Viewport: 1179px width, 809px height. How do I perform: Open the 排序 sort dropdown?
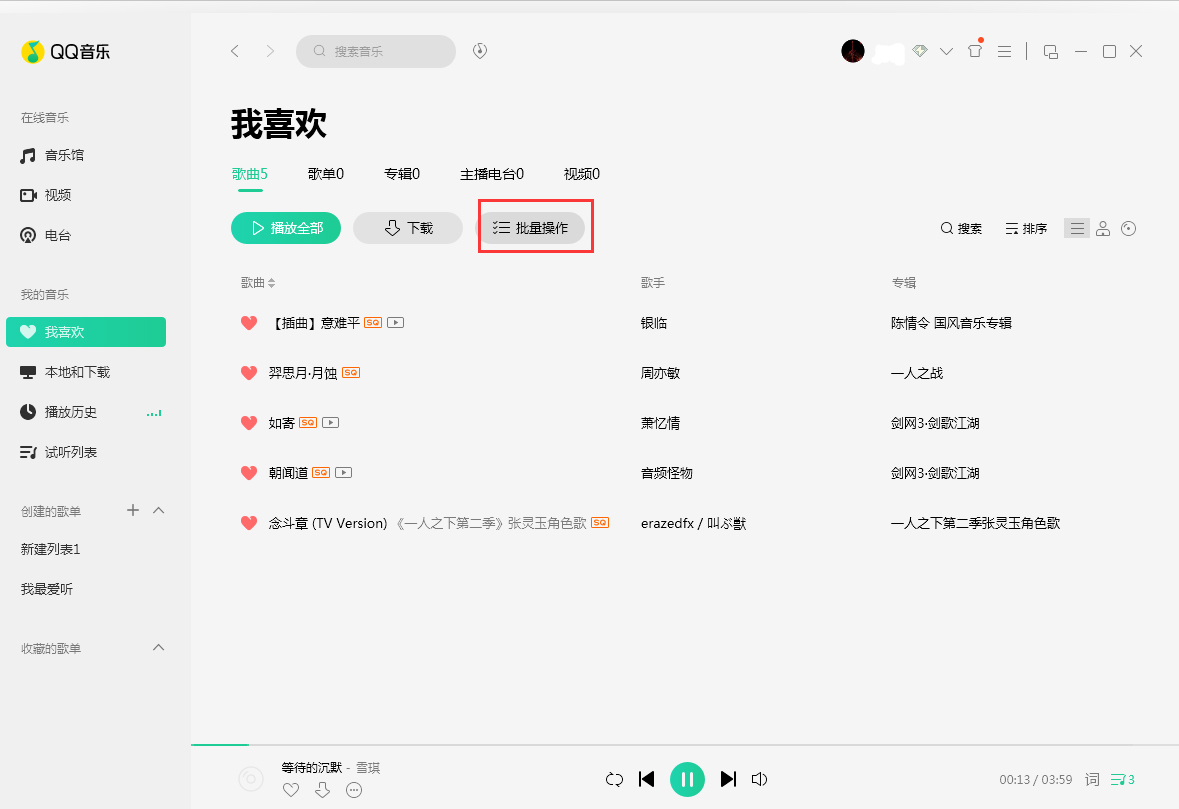tap(1026, 228)
